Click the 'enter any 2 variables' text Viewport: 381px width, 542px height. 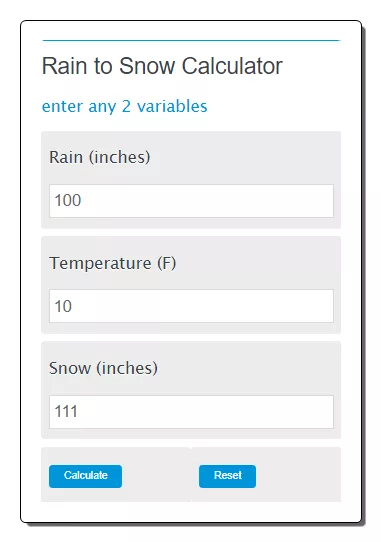[124, 106]
